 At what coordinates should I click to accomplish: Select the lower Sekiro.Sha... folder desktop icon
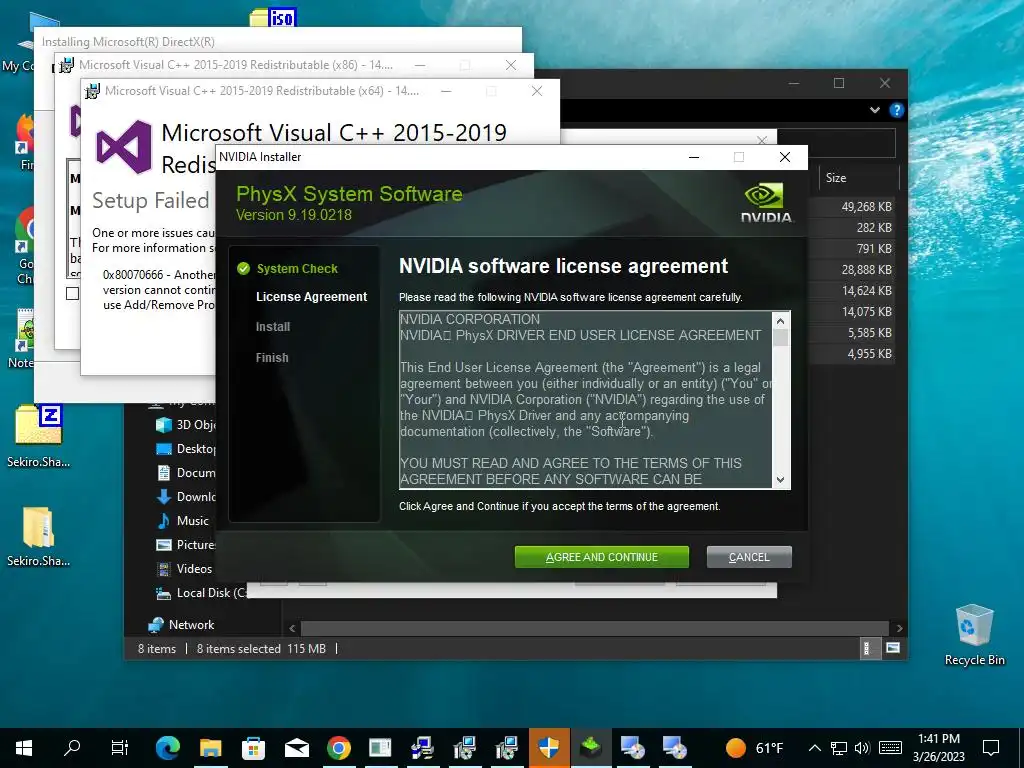point(39,537)
